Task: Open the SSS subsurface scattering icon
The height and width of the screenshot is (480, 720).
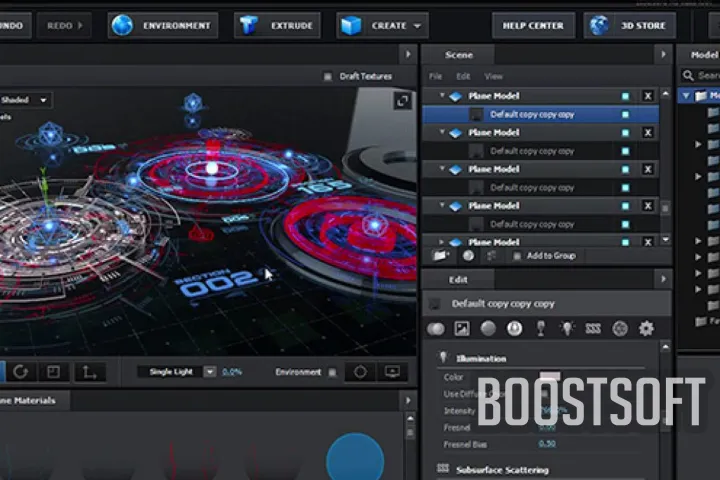Action: click(593, 328)
